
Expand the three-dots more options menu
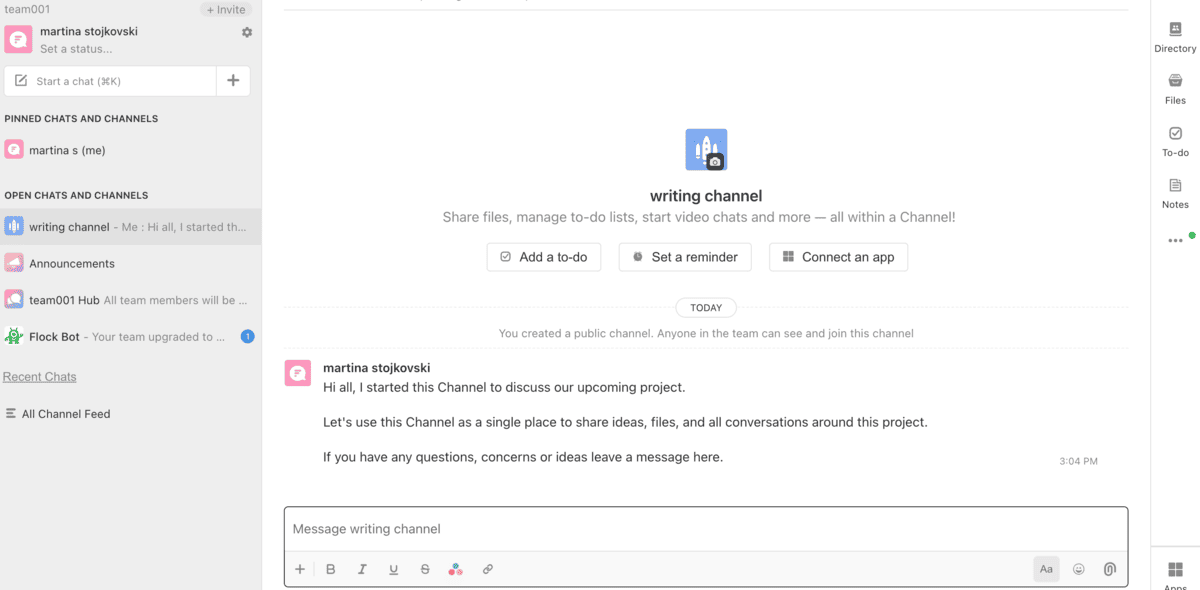[x=1175, y=241]
